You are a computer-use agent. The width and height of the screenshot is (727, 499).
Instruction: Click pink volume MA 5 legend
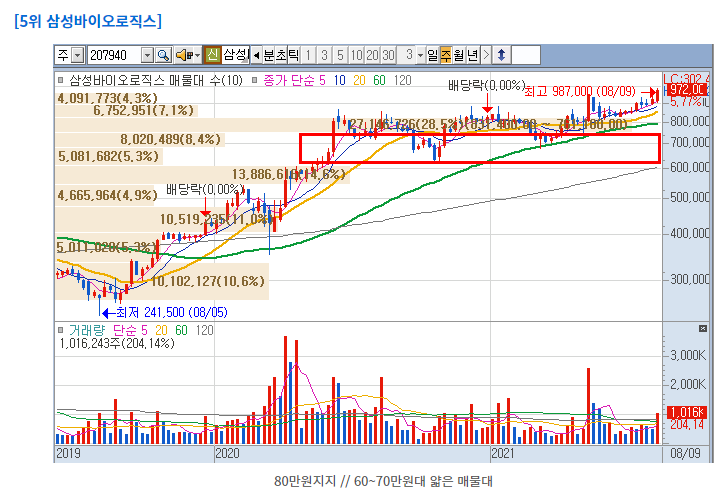(x=144, y=330)
